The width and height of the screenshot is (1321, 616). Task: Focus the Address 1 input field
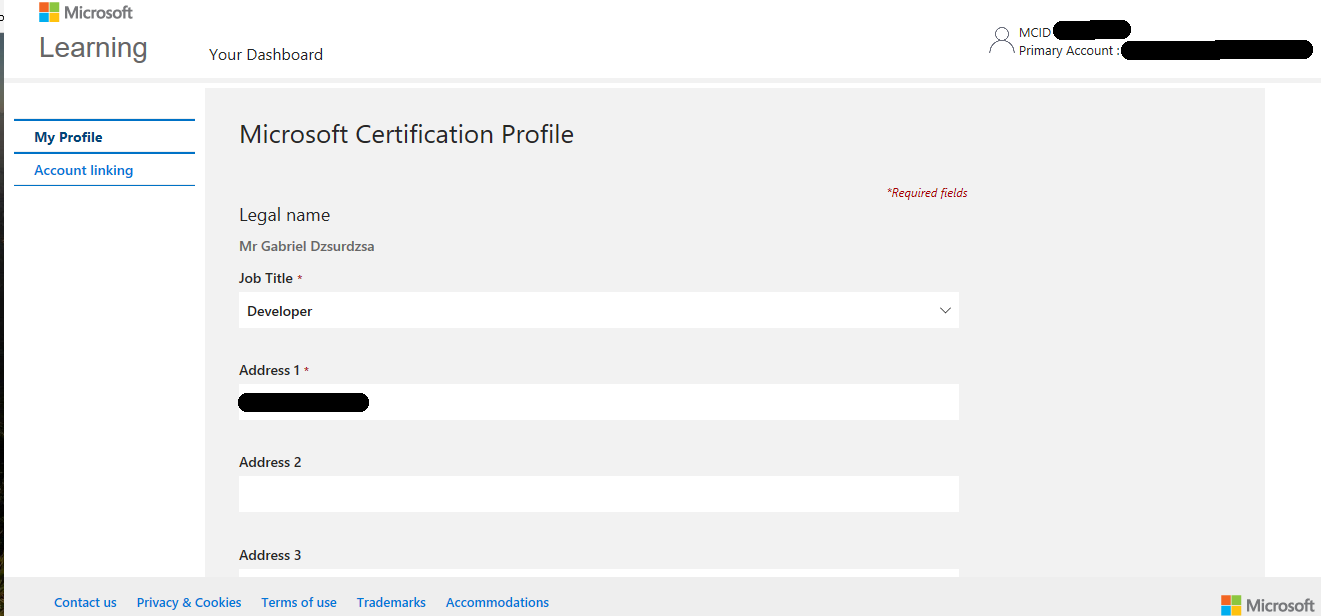click(x=599, y=402)
